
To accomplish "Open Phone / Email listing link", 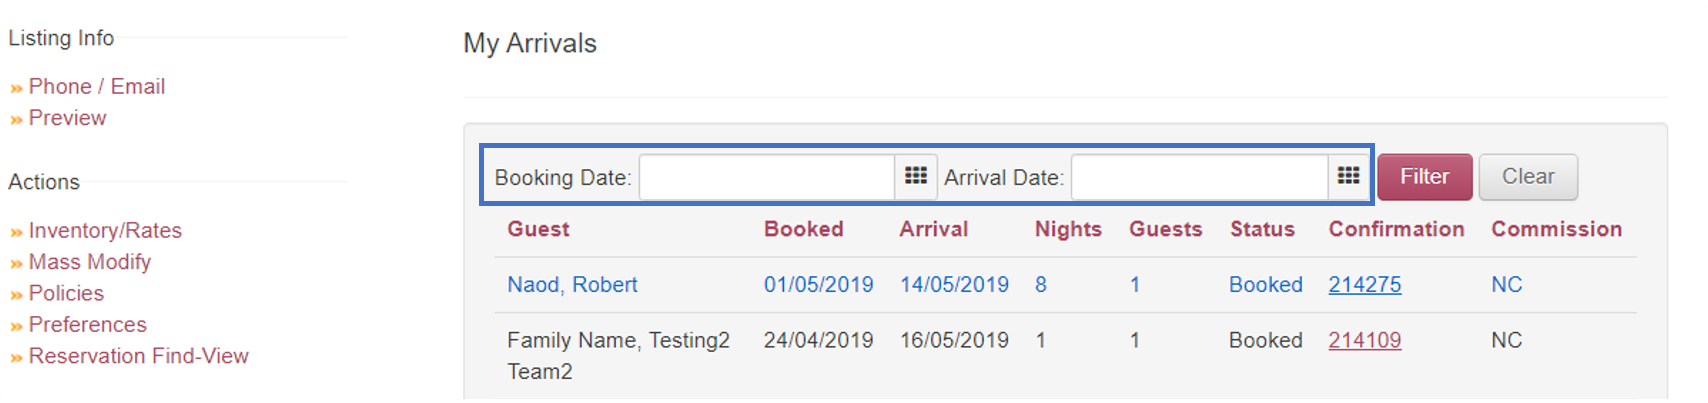I will coord(97,87).
